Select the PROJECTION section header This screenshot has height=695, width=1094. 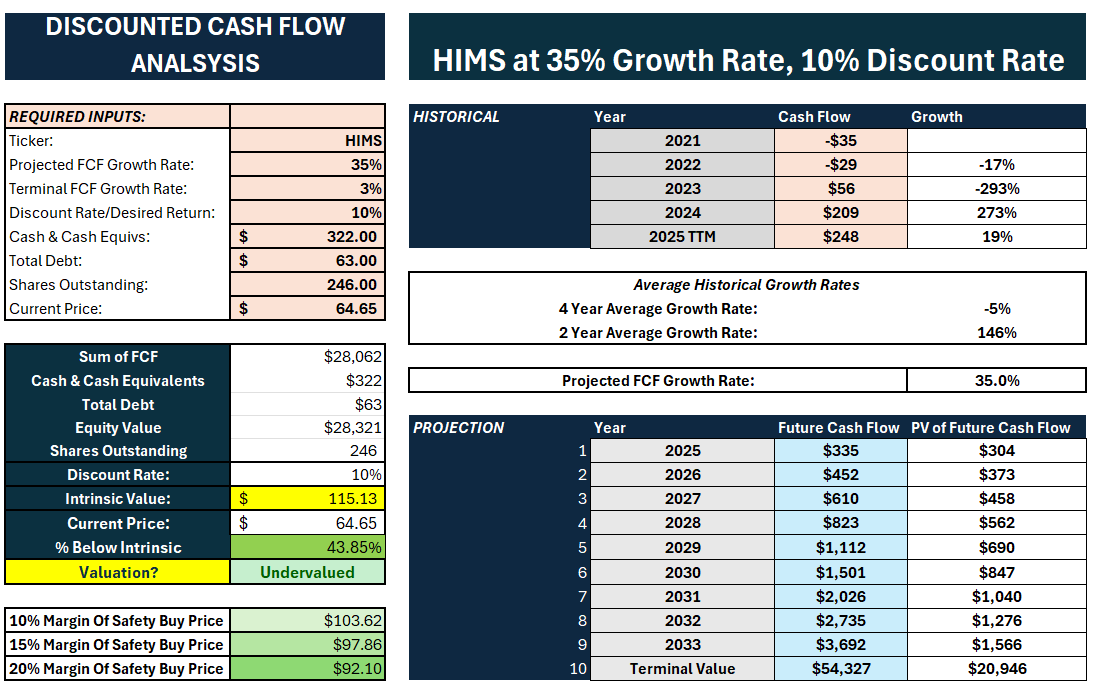click(x=458, y=428)
